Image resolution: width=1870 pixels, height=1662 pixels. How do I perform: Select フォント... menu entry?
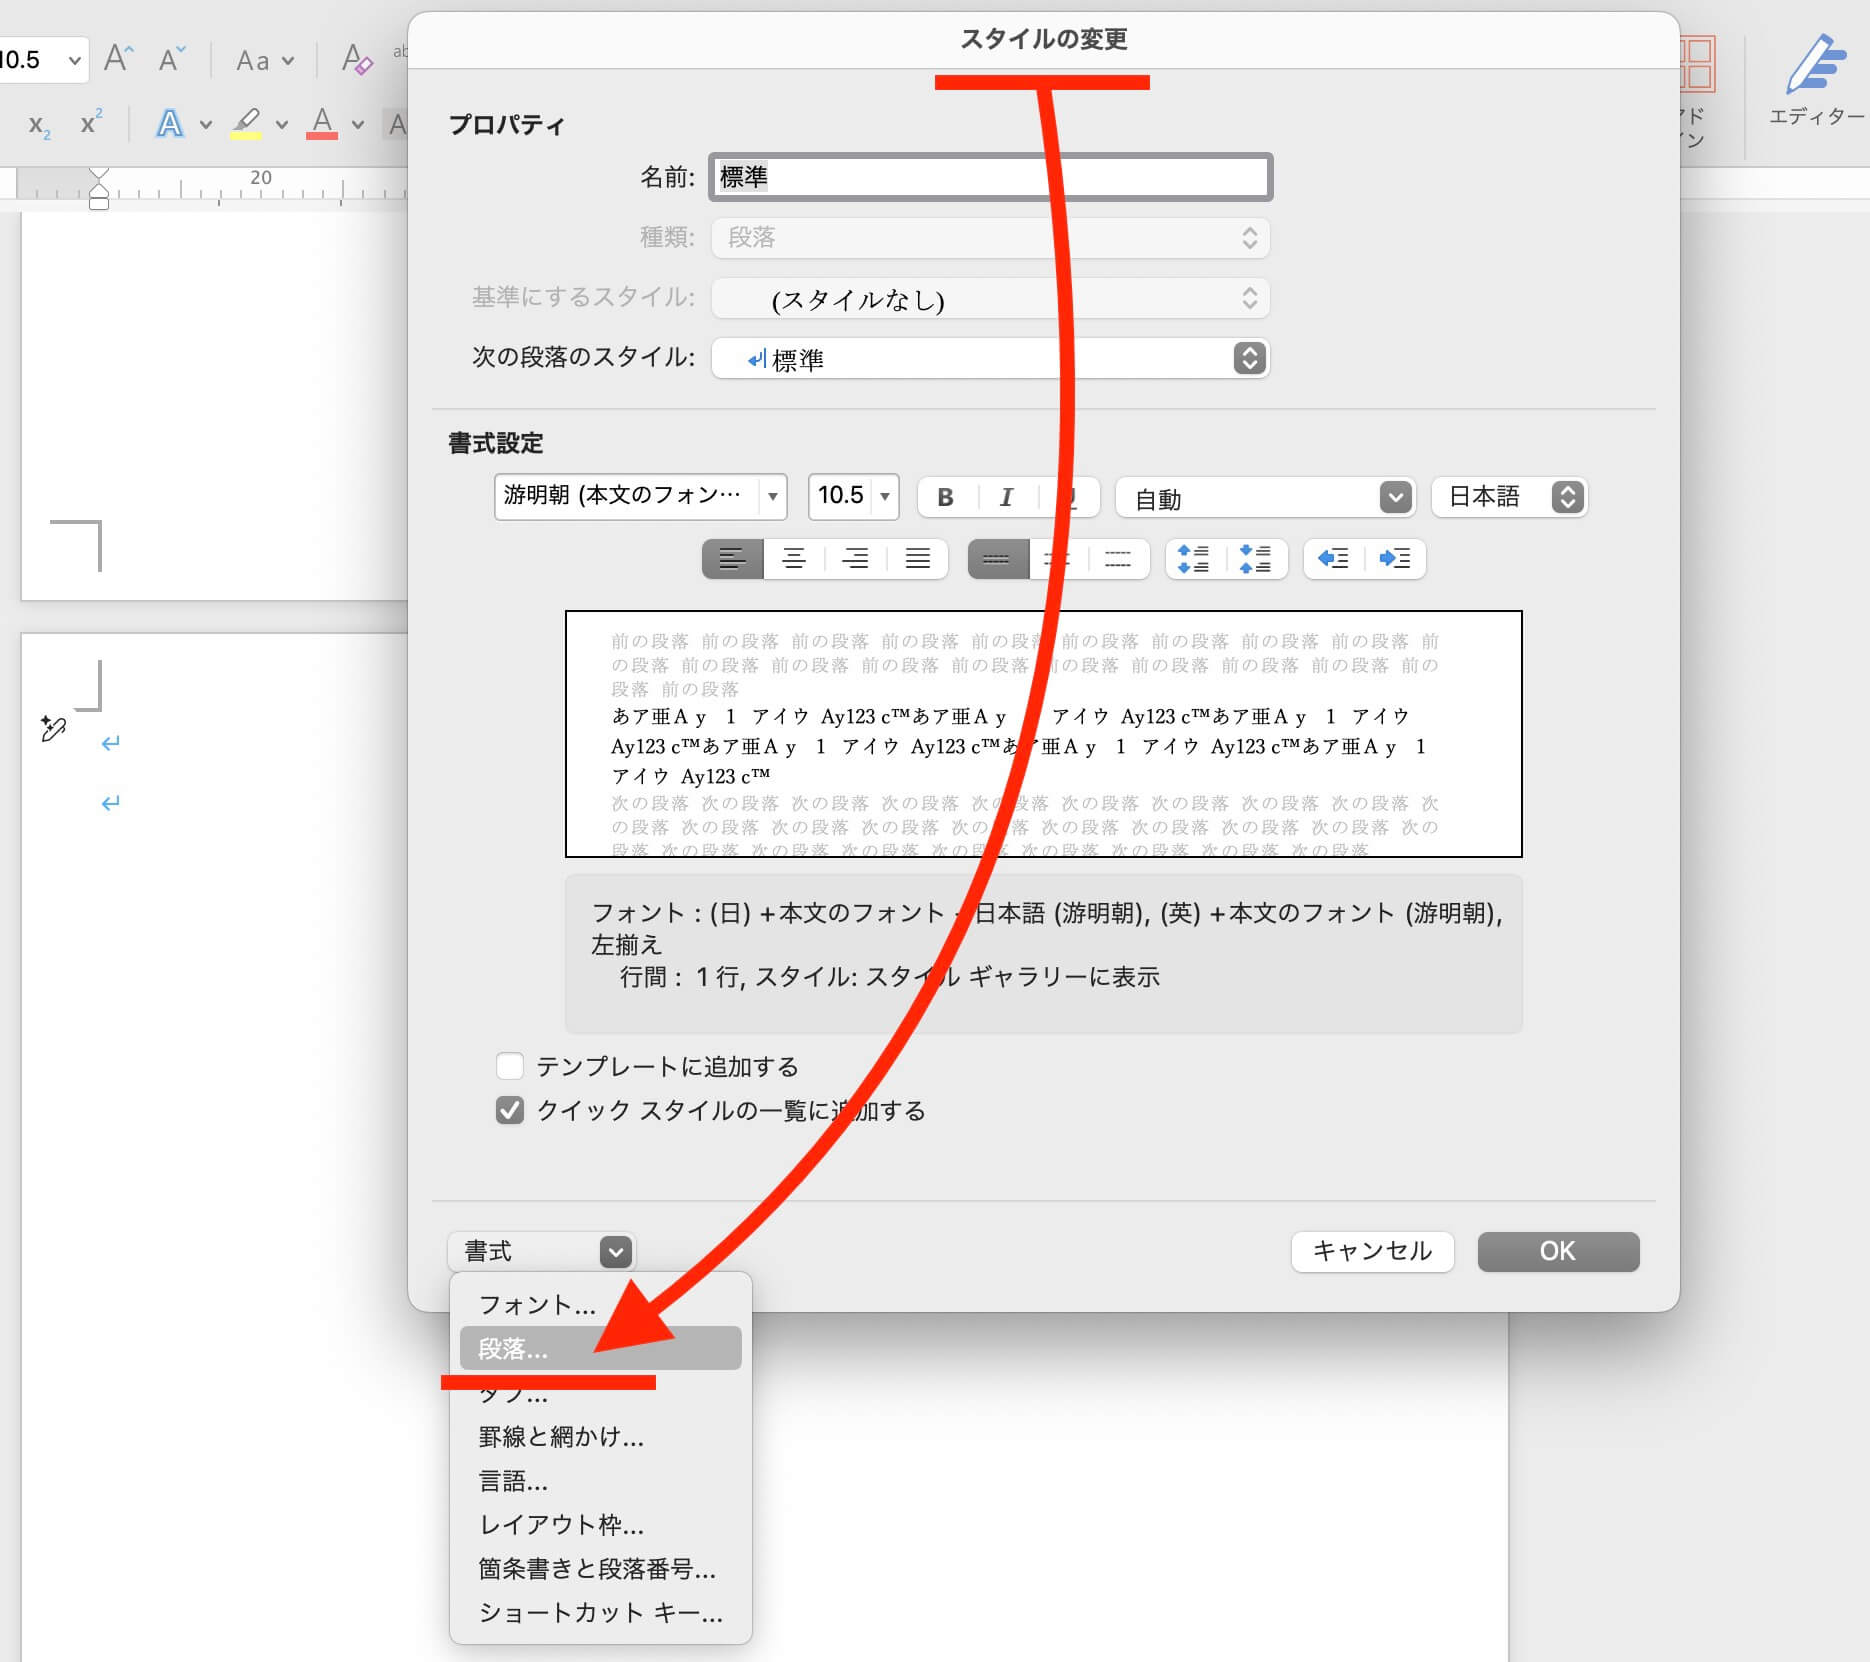tap(538, 1304)
